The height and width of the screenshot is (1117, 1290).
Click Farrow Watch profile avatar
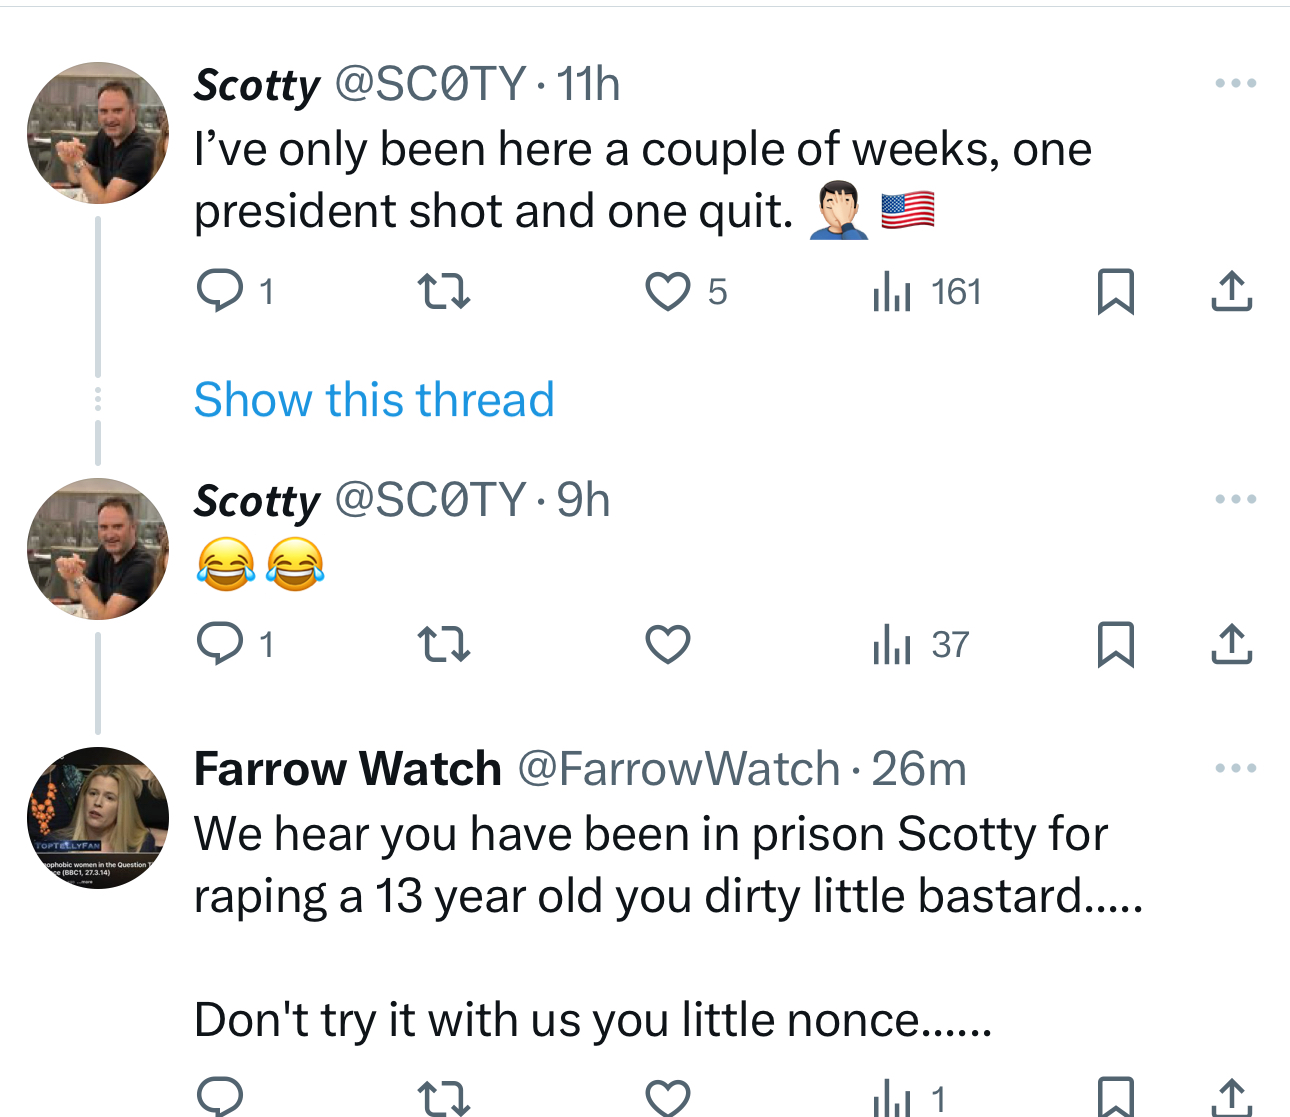pos(98,818)
